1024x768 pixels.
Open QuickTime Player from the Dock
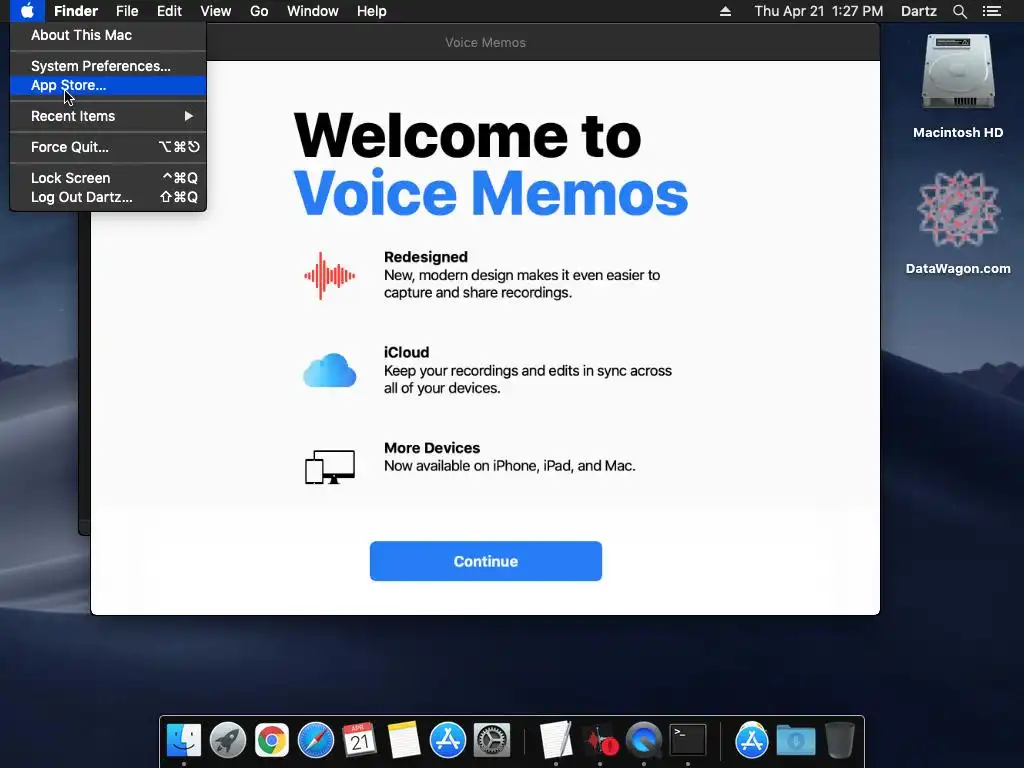point(644,740)
